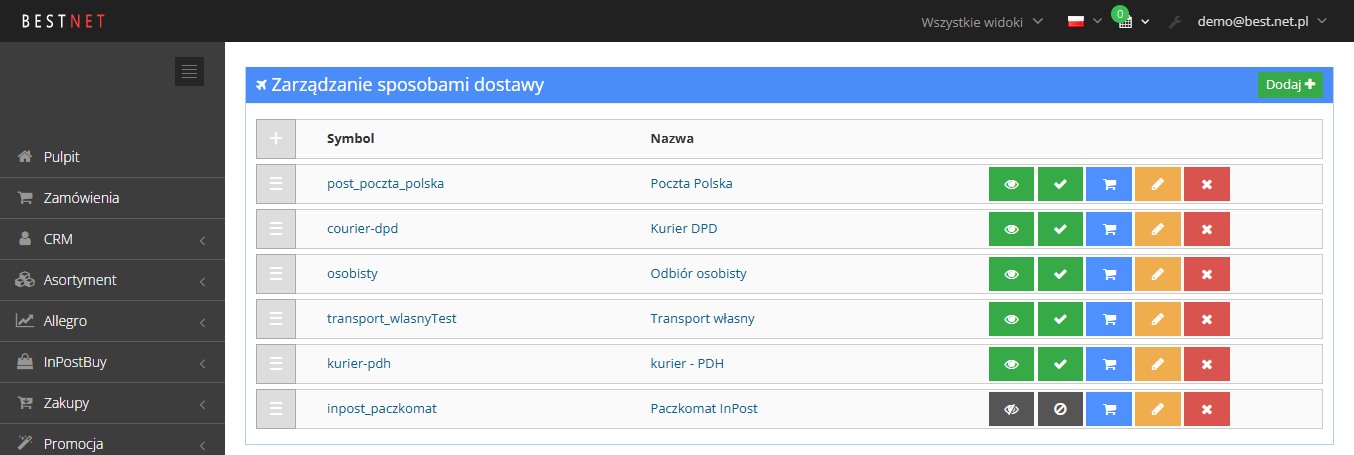Screen dimensions: 1354x455
Task: Click the wrench settings icon
Action: pyautogui.click(x=1175, y=21)
